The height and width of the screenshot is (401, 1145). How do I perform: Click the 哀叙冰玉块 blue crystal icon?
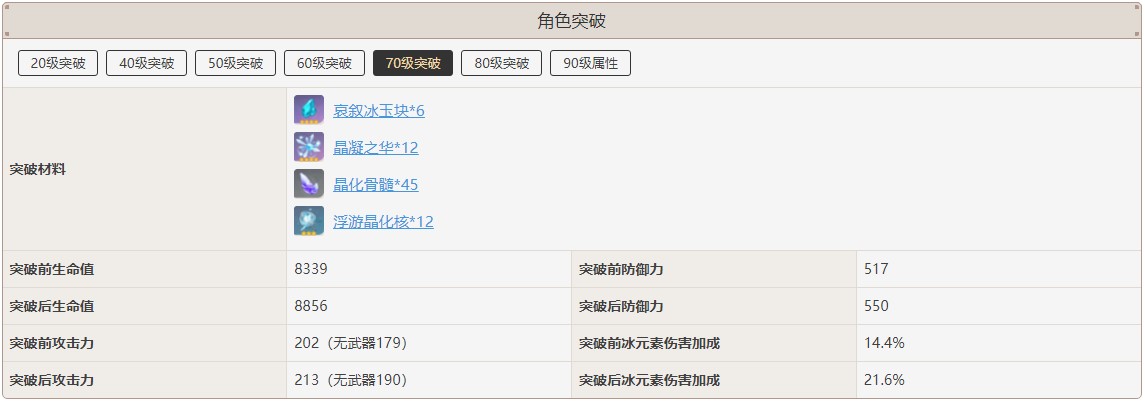(x=309, y=110)
